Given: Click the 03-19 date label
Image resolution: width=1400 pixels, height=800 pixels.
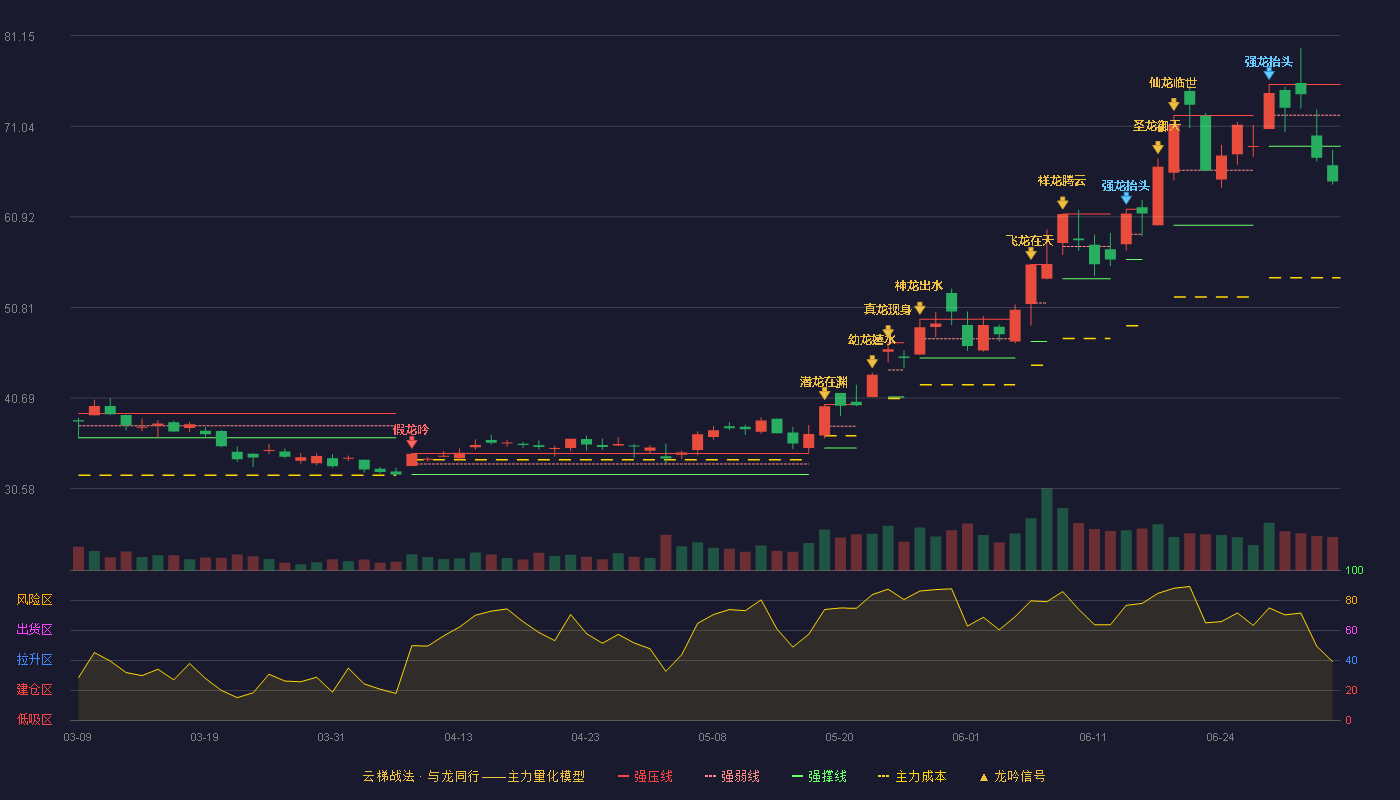Looking at the screenshot, I should [x=204, y=737].
